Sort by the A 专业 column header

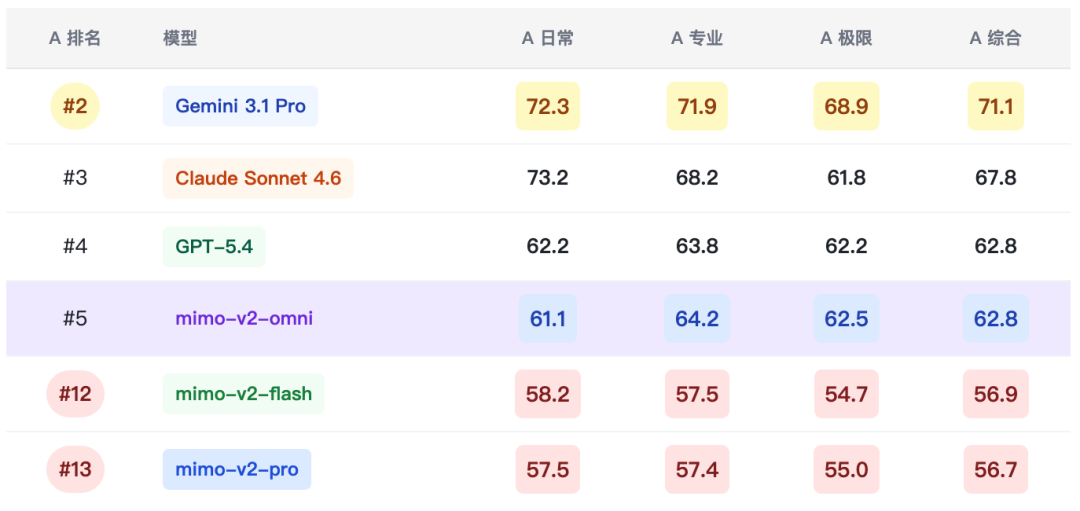697,38
